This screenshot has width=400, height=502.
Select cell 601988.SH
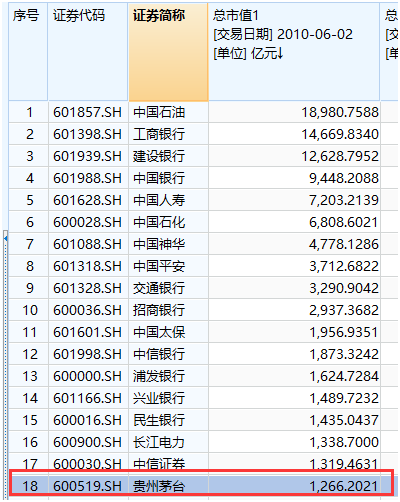point(88,178)
